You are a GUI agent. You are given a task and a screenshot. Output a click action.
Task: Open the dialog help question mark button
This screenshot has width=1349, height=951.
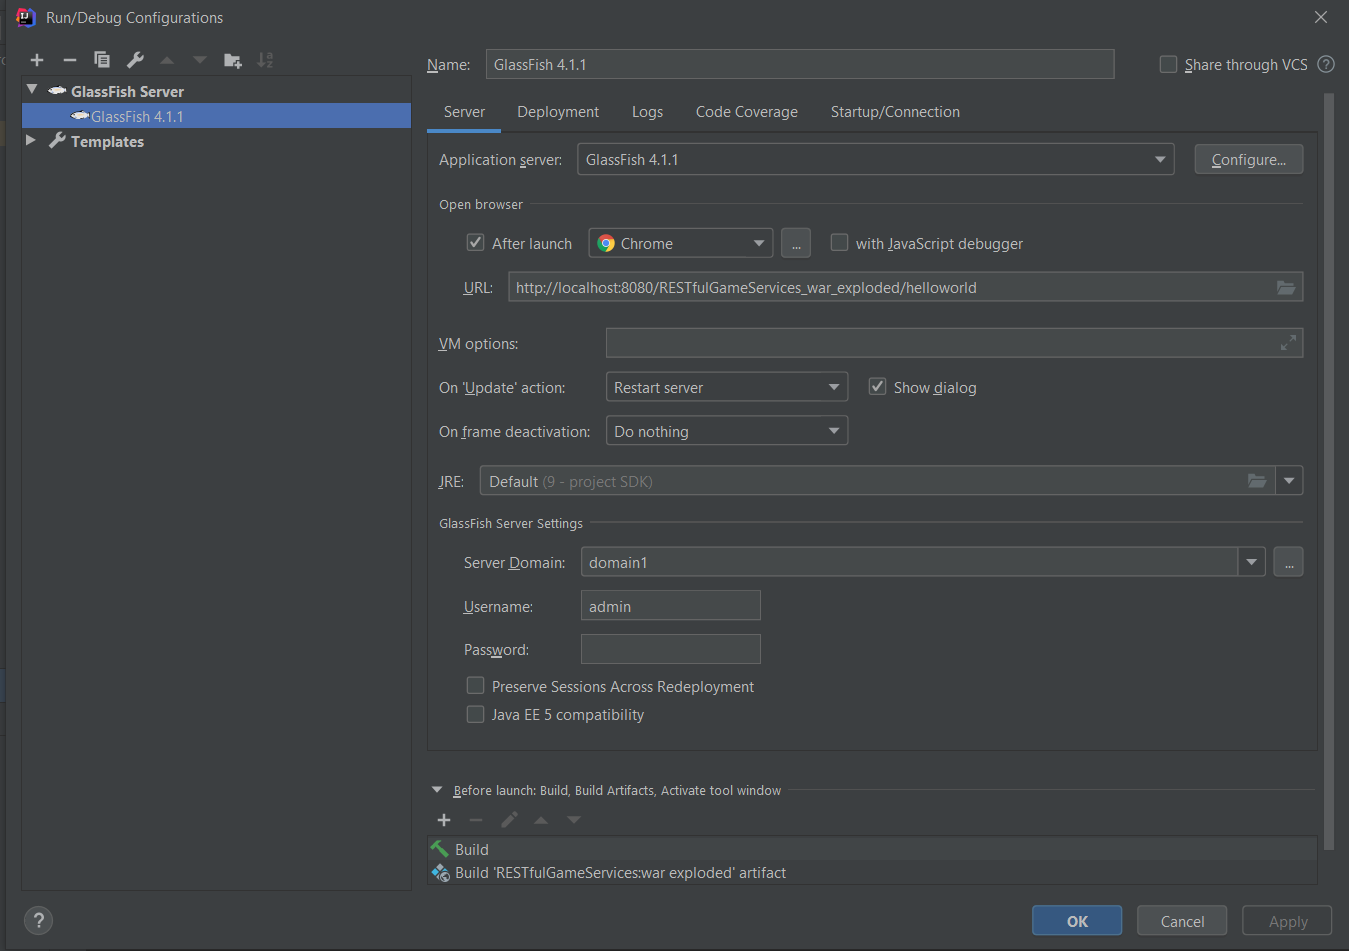point(38,921)
